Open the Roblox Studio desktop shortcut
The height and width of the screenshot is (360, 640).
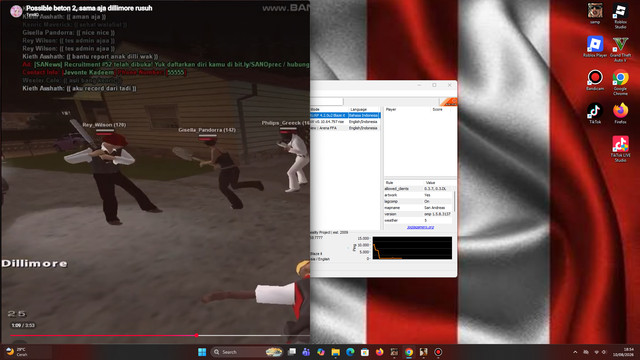[x=620, y=16]
